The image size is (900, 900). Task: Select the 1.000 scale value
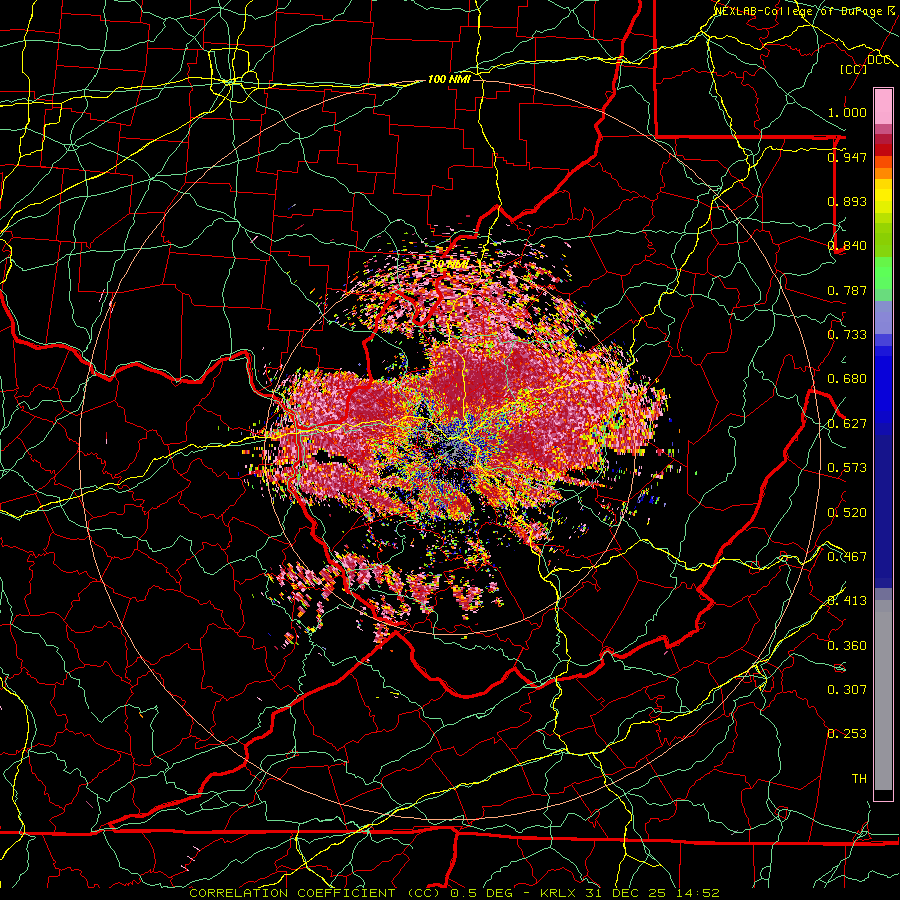(847, 112)
